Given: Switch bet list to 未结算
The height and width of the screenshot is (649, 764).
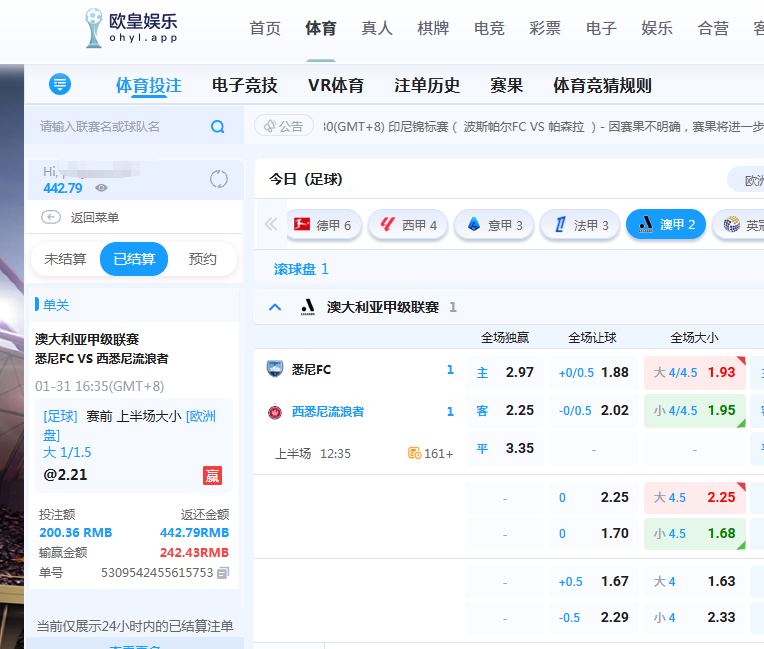Looking at the screenshot, I should 65,259.
